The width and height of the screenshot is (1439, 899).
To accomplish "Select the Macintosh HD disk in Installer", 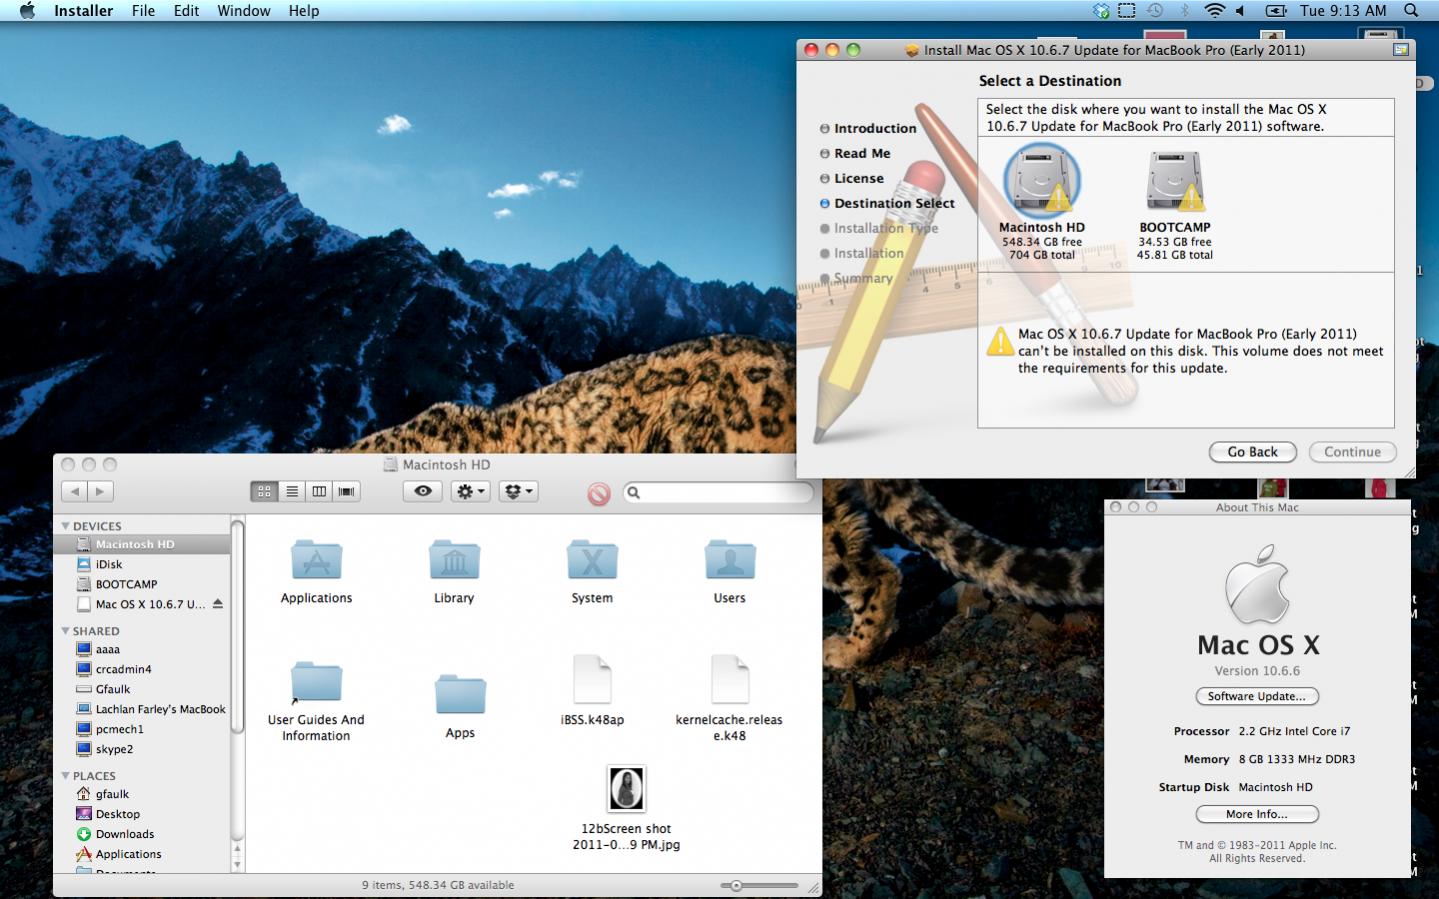I will pyautogui.click(x=1042, y=203).
